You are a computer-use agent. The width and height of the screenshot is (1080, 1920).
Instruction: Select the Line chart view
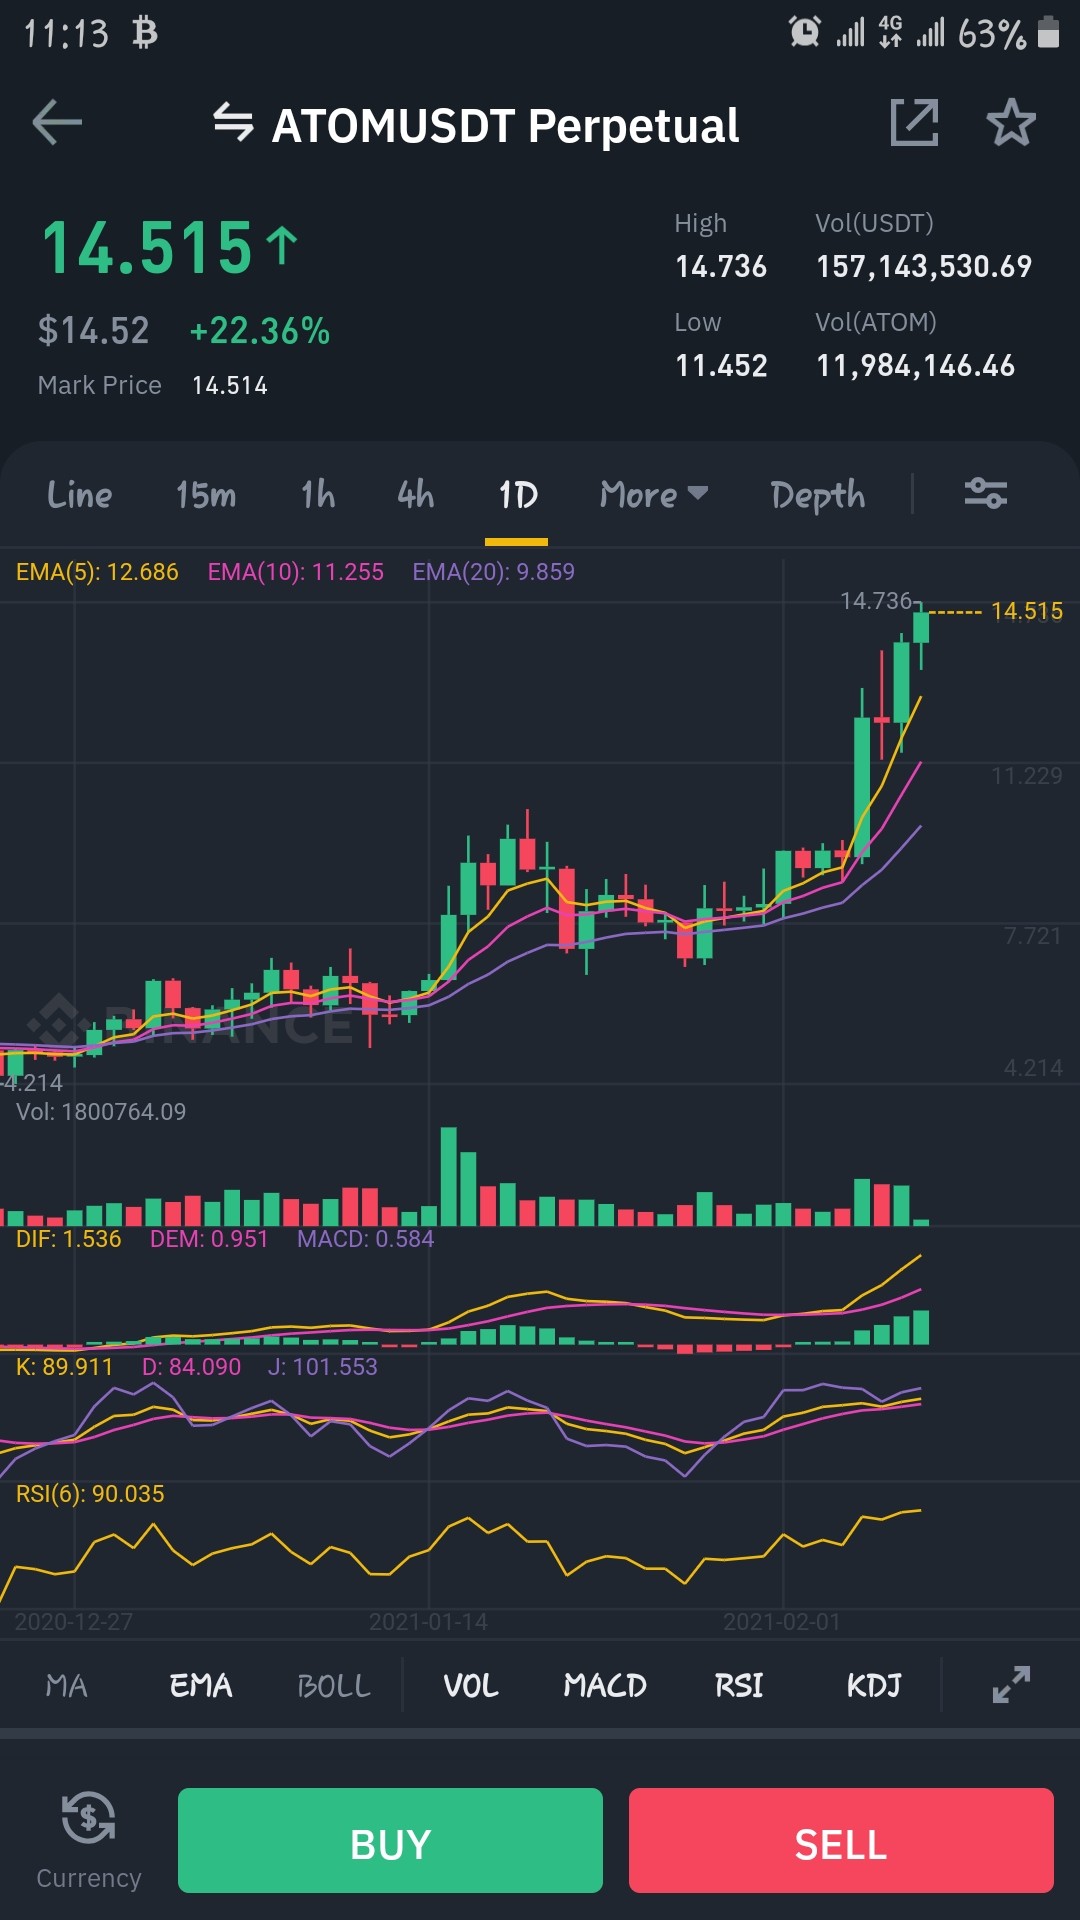pyautogui.click(x=80, y=494)
